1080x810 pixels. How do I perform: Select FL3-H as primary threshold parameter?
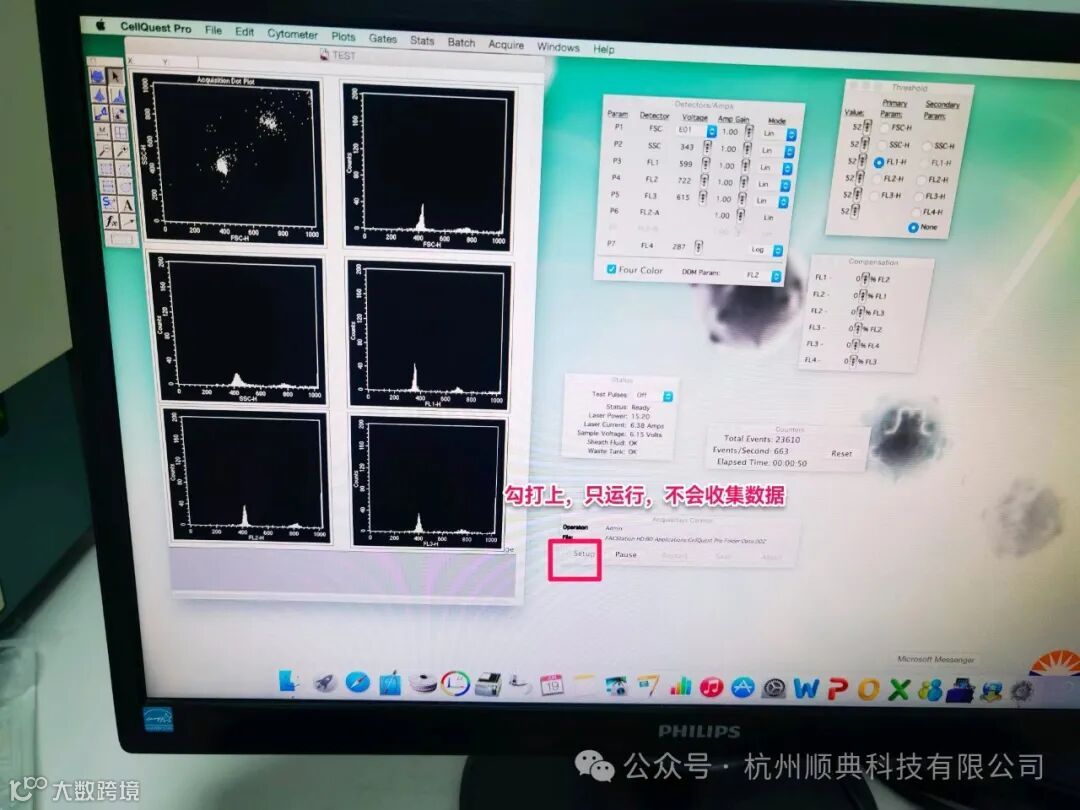[x=874, y=196]
